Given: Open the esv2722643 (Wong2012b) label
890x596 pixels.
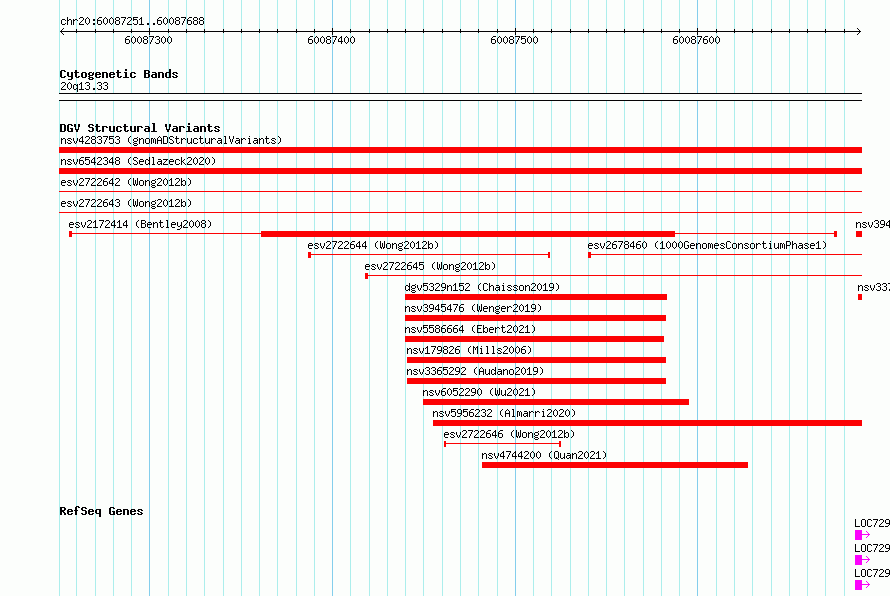Looking at the screenshot, I should (126, 203).
